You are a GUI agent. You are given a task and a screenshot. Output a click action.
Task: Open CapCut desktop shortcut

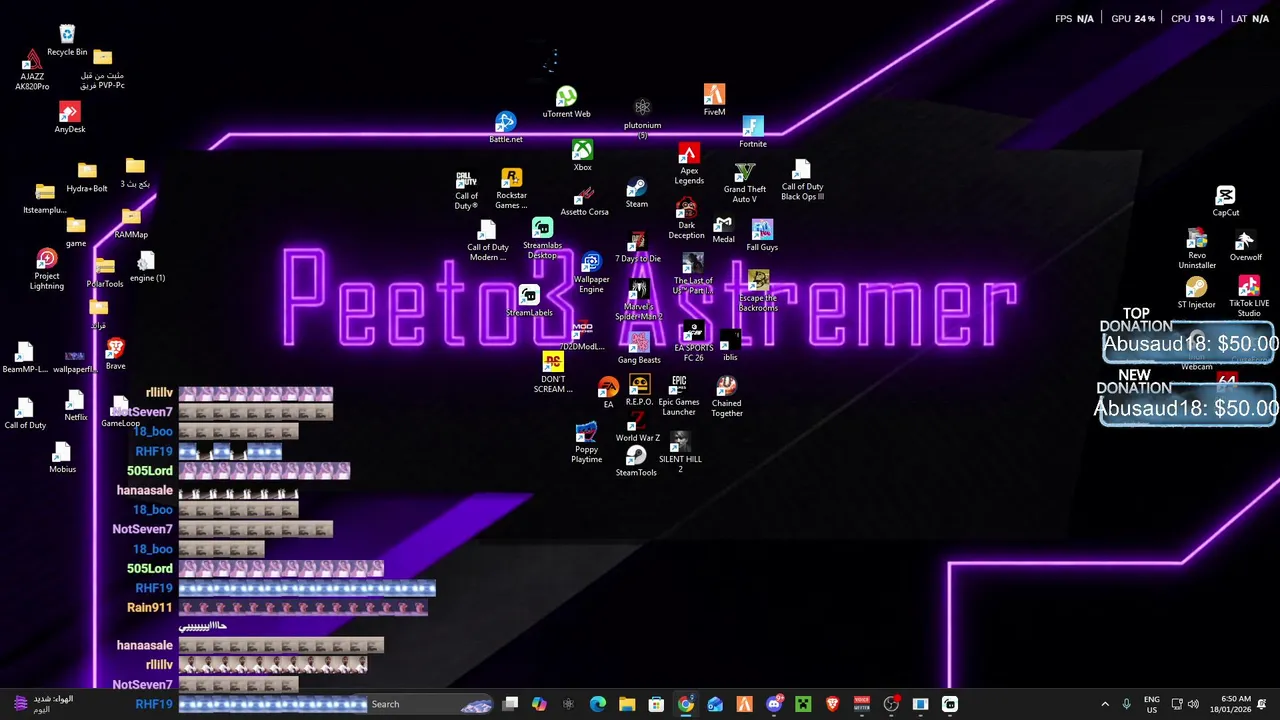tap(1226, 201)
